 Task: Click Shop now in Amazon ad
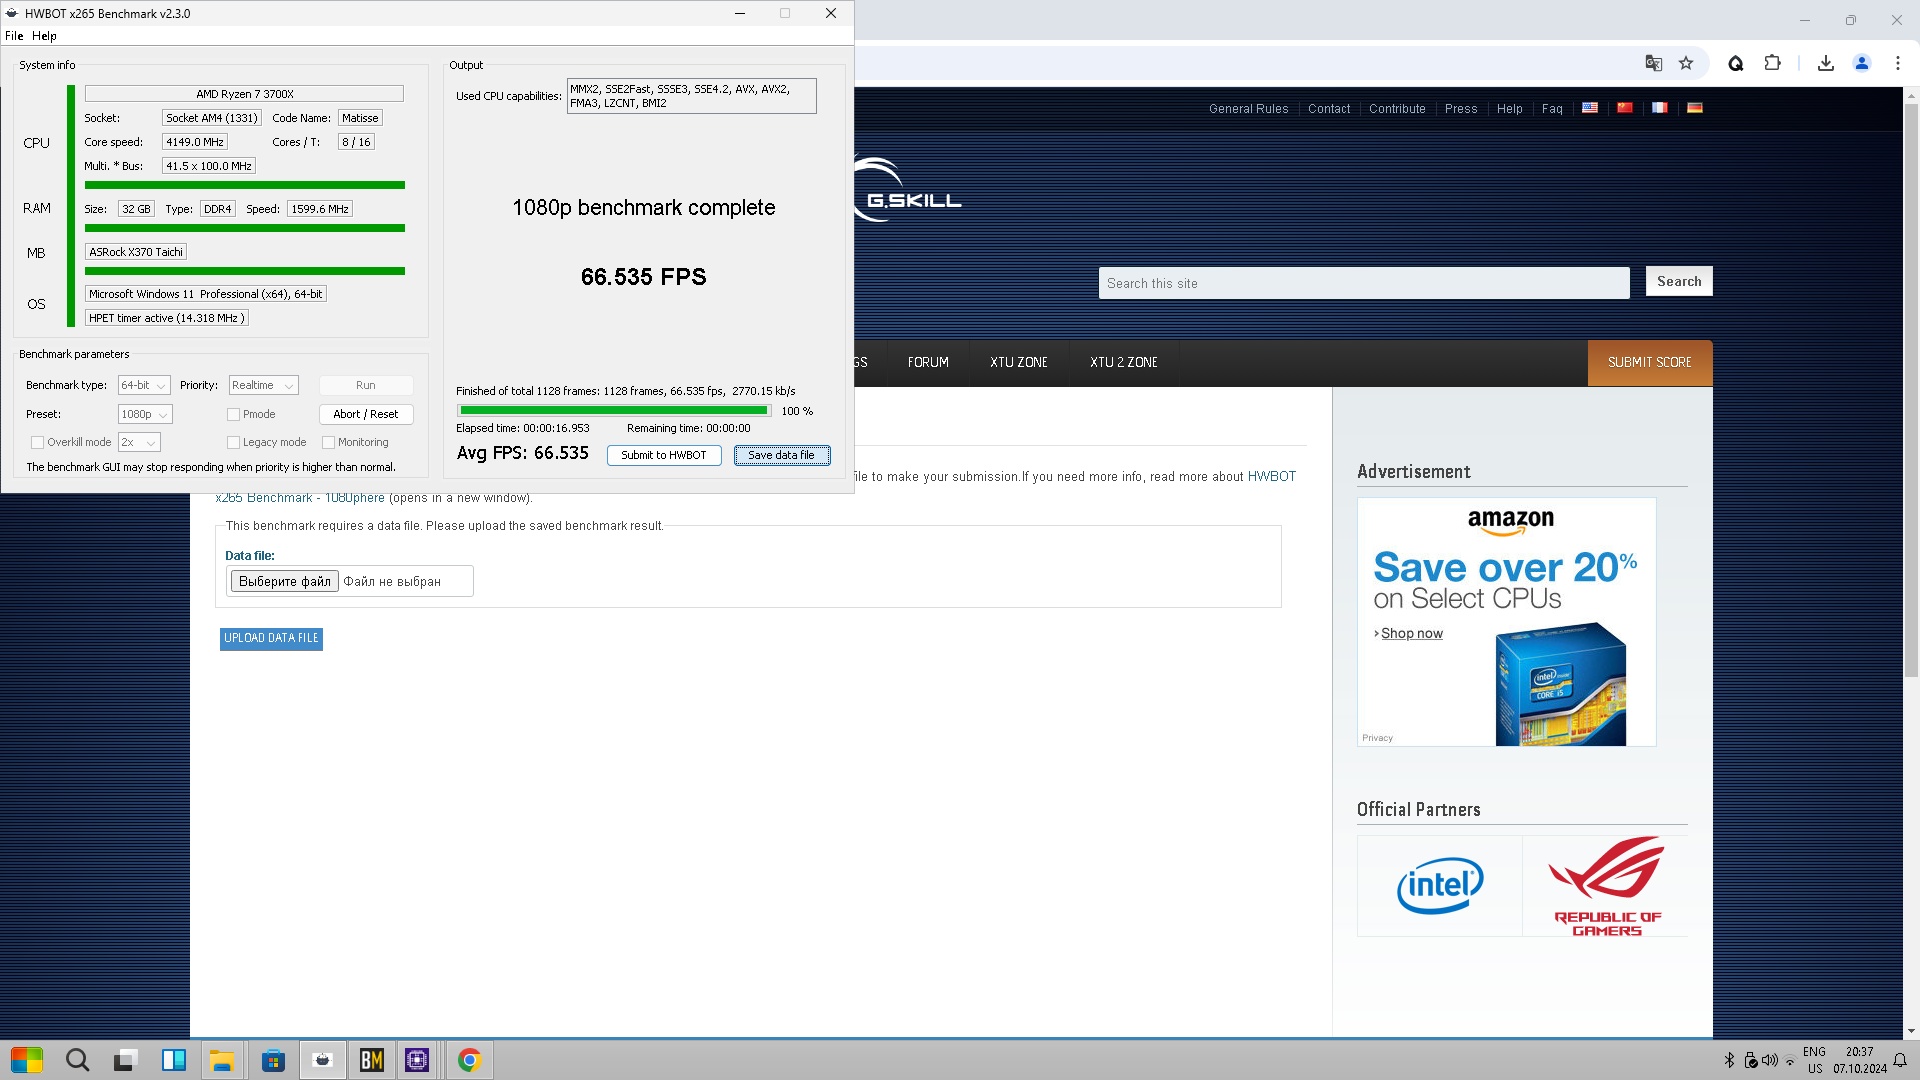click(1412, 634)
